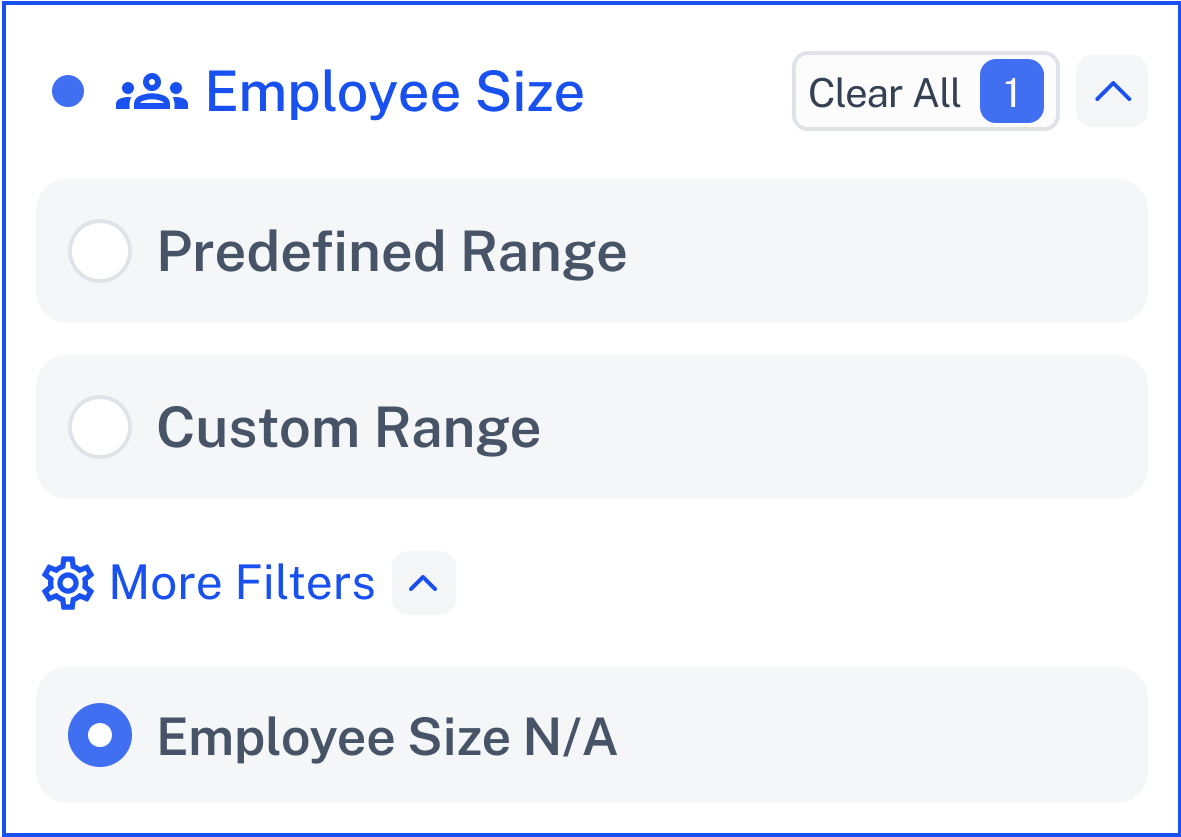Click empty area of Employee Size N/A row
Screen dimensions: 1181x837
point(881,735)
